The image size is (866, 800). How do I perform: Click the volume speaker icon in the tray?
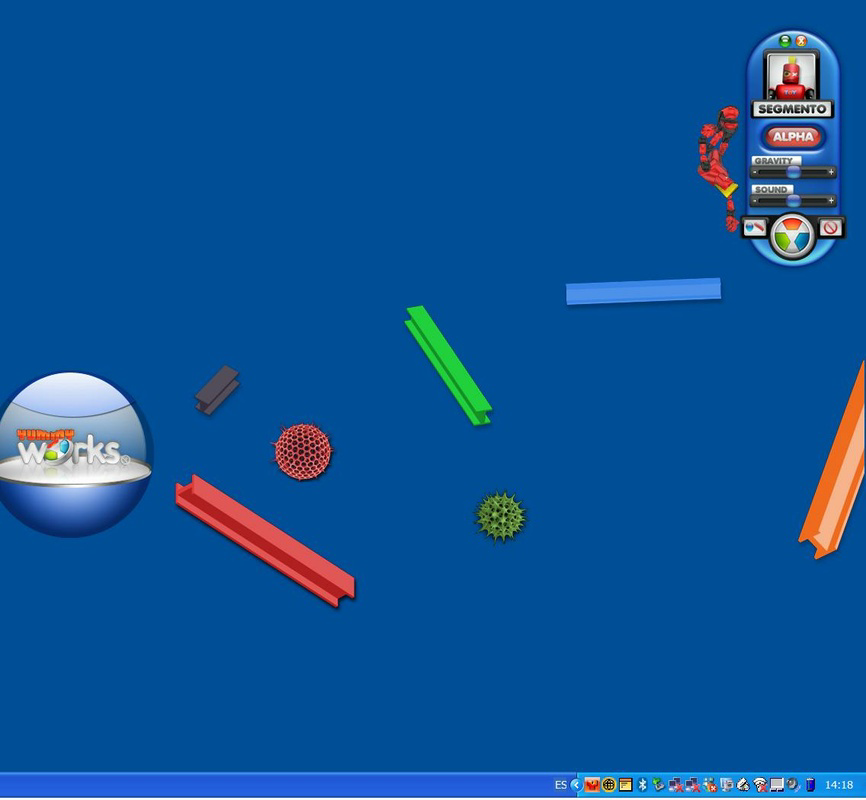(x=792, y=784)
